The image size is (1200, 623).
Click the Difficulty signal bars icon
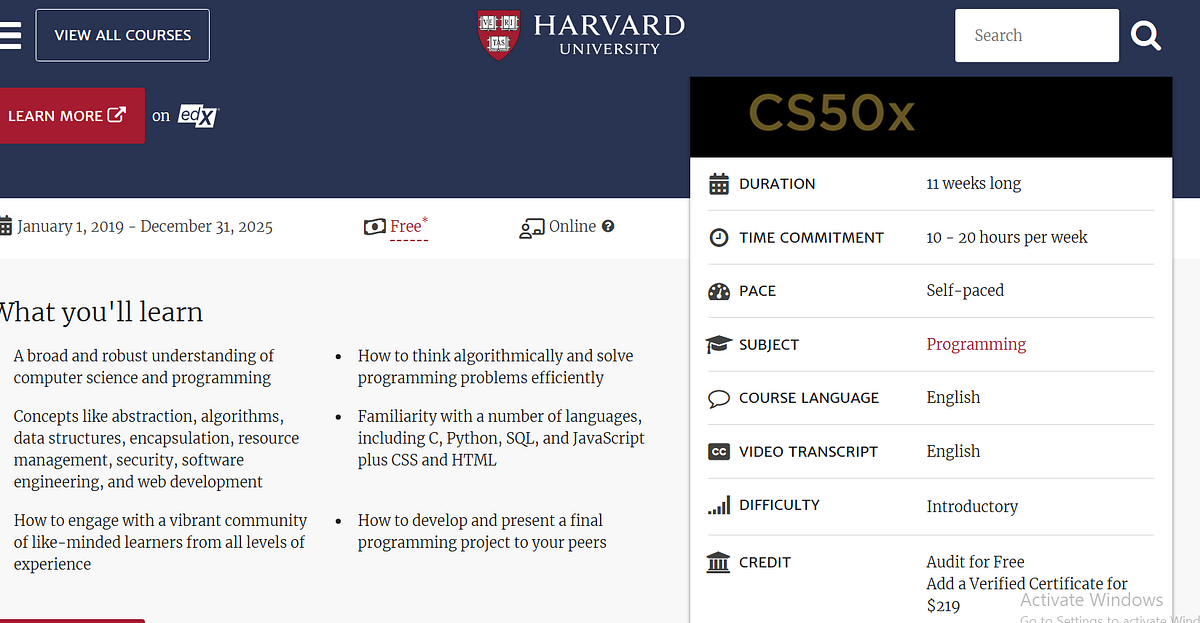[718, 504]
